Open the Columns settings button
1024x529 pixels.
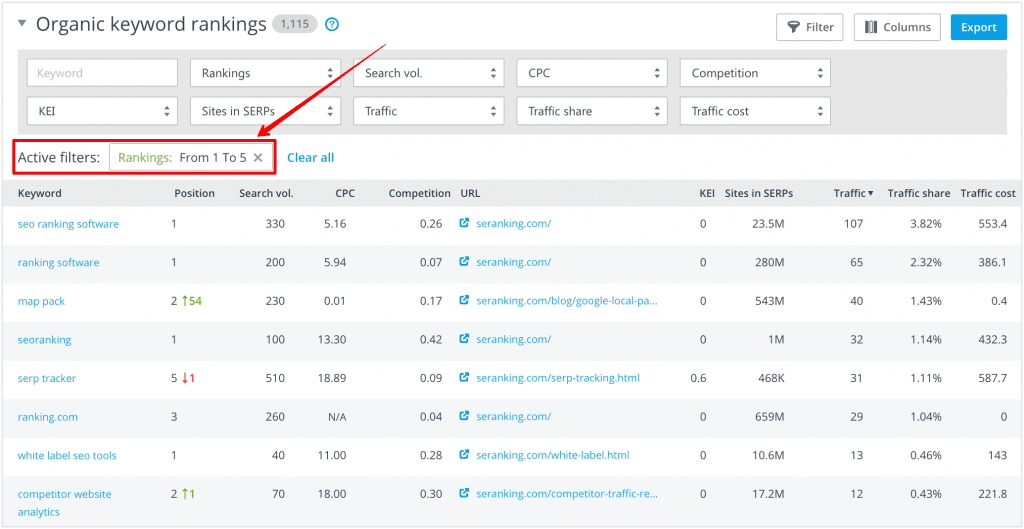tap(897, 27)
